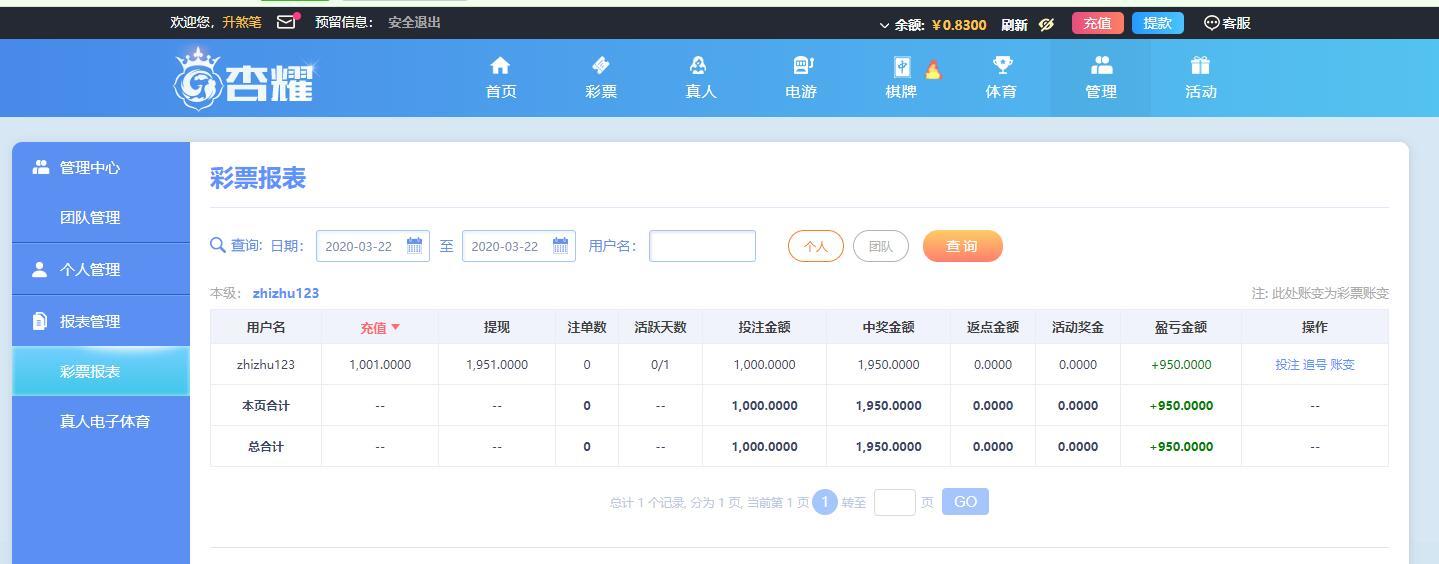
Task: Open the end date calendar icon
Action: (x=560, y=246)
